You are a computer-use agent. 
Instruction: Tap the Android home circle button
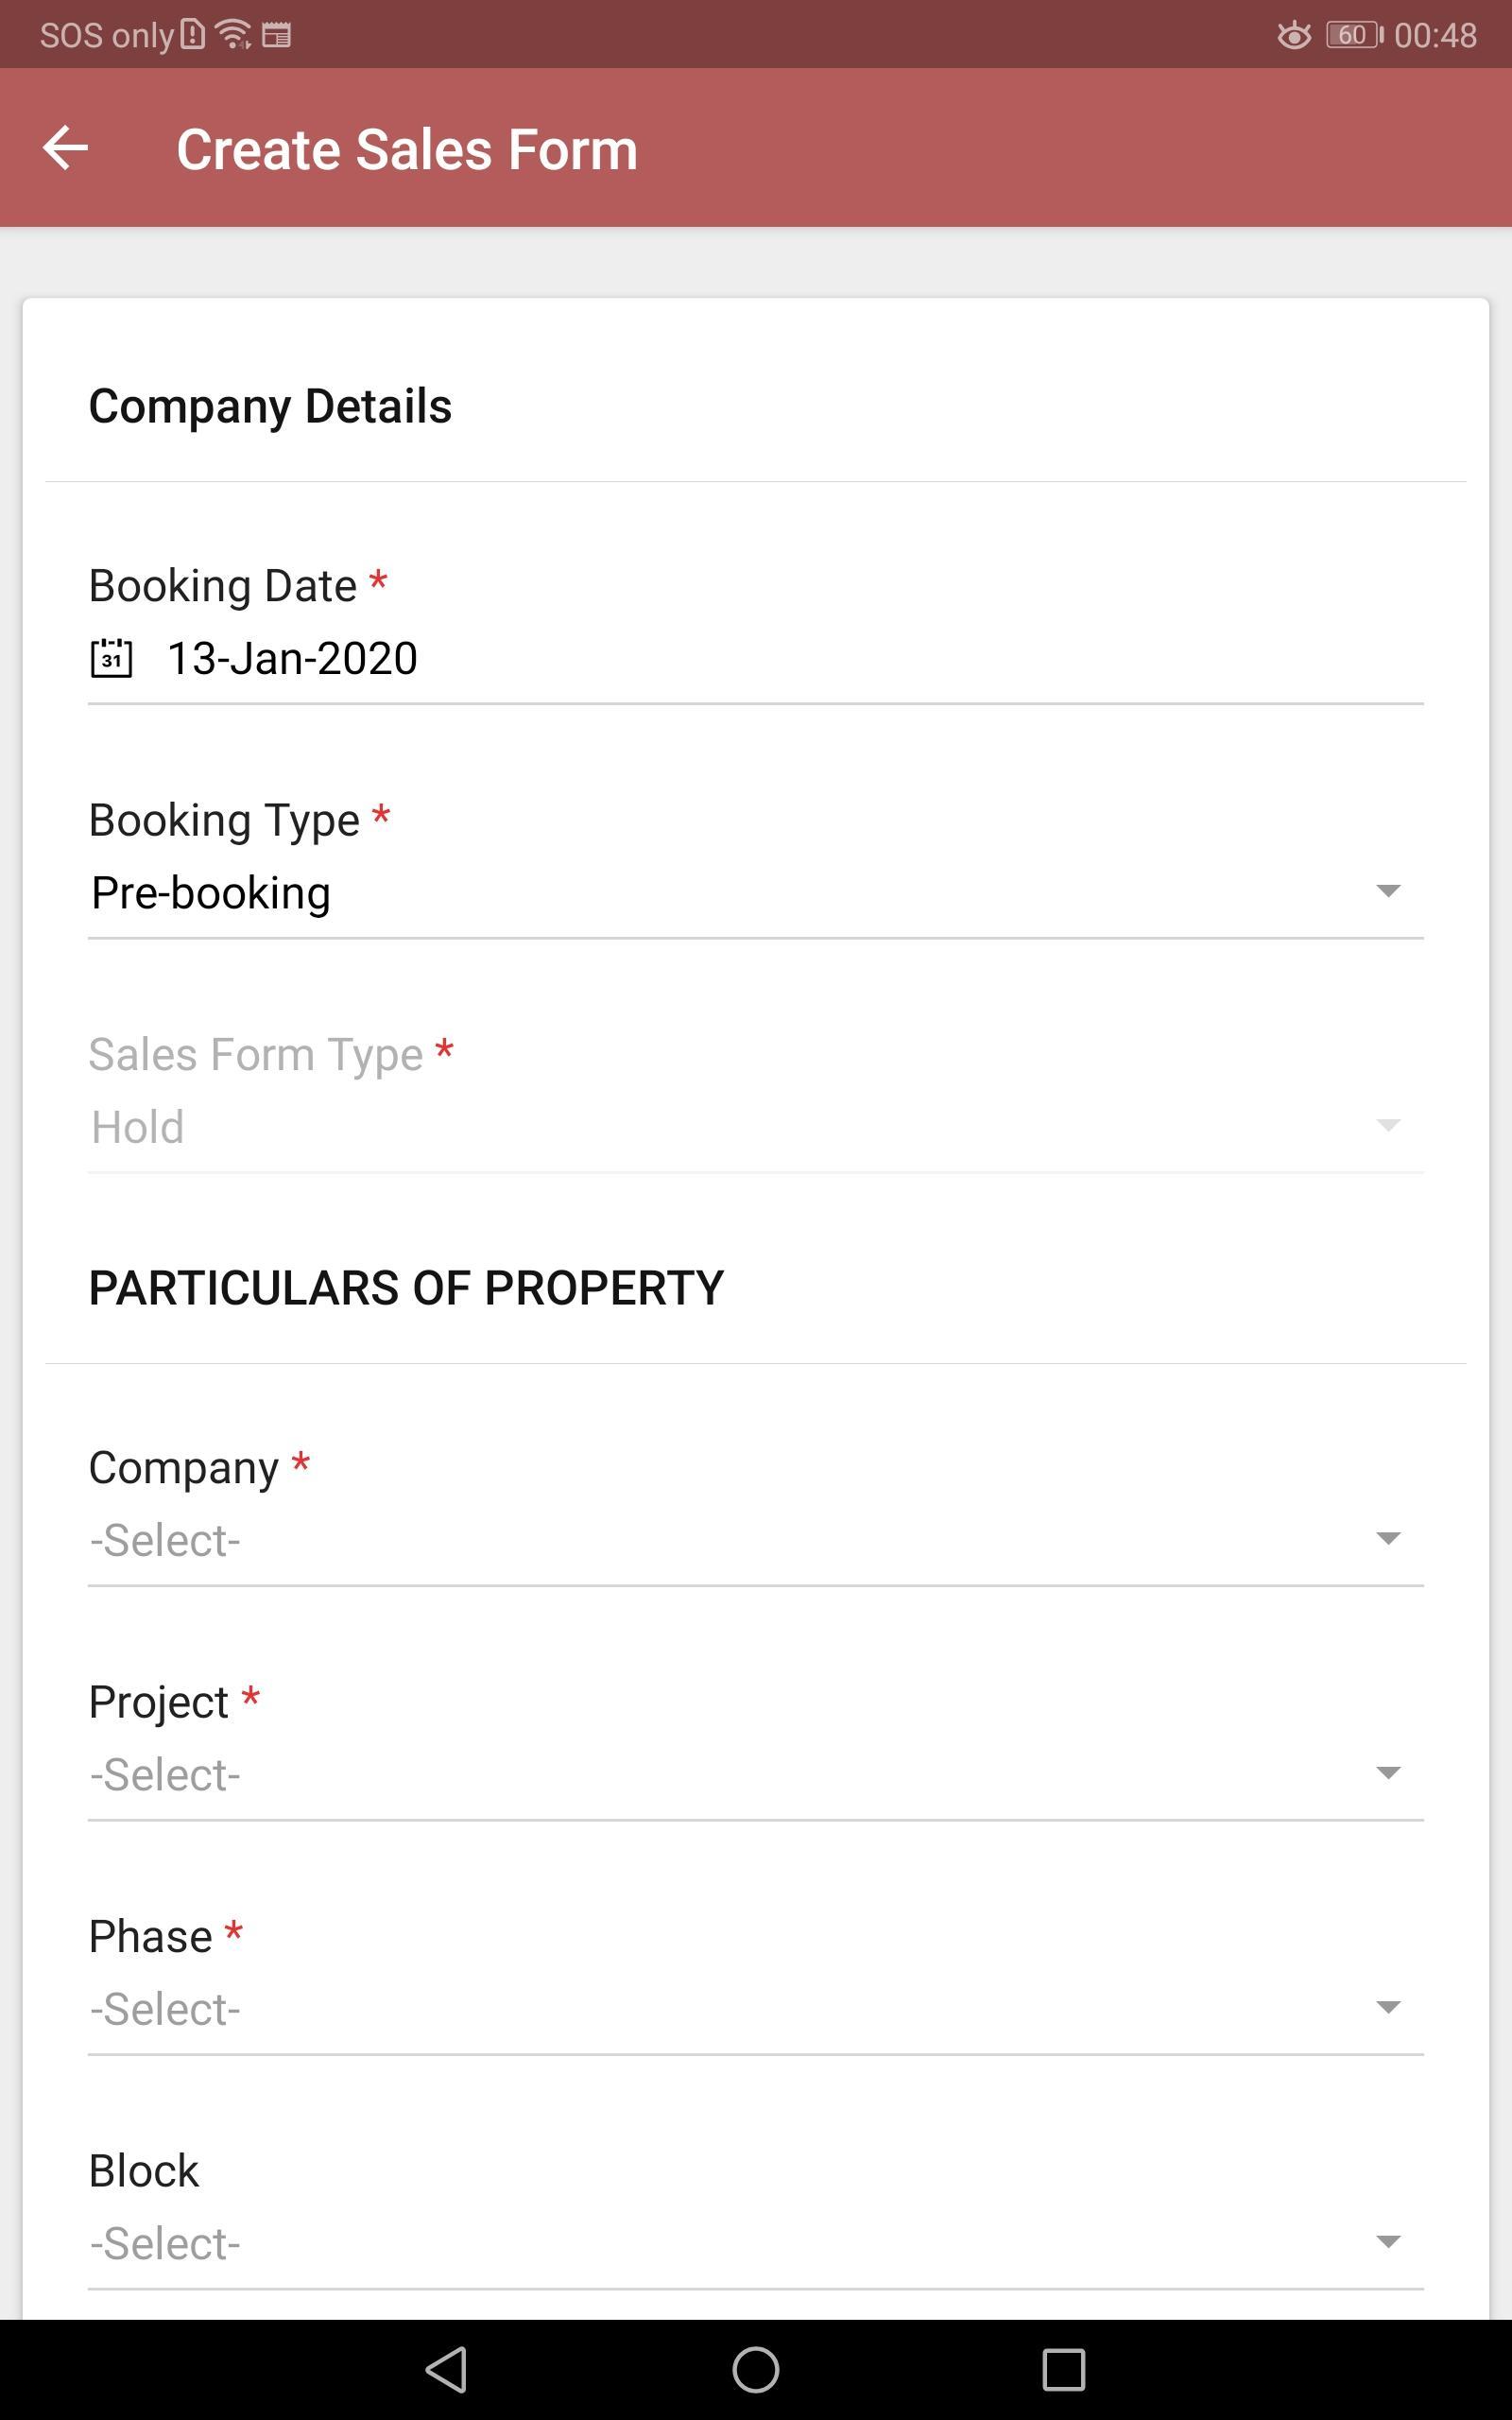point(756,2369)
